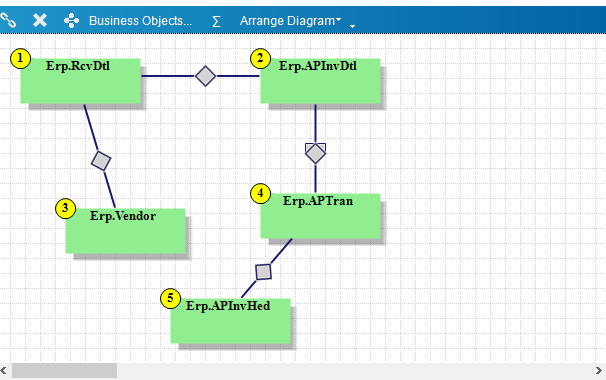Click the sigma summary icon
Screen dimensions: 606x380
pyautogui.click(x=216, y=21)
